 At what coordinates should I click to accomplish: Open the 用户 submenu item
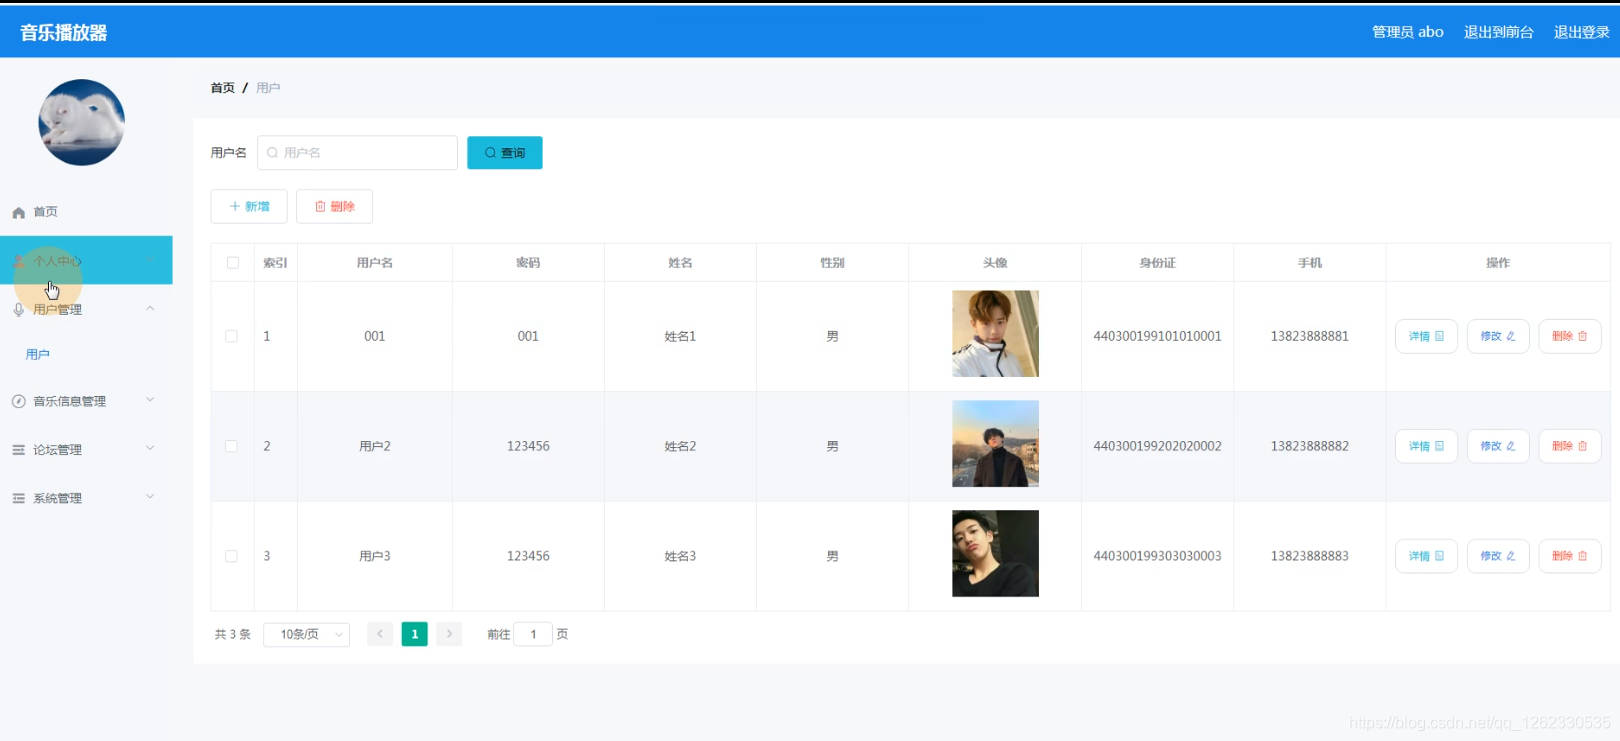(x=38, y=355)
